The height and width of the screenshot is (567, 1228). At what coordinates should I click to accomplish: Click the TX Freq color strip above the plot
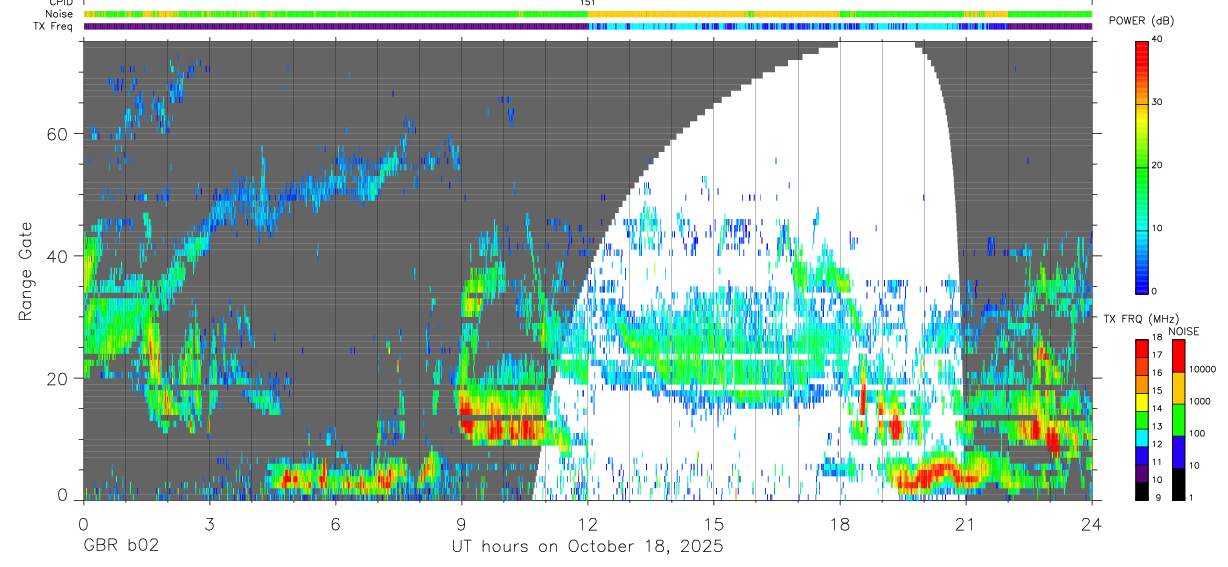588,26
